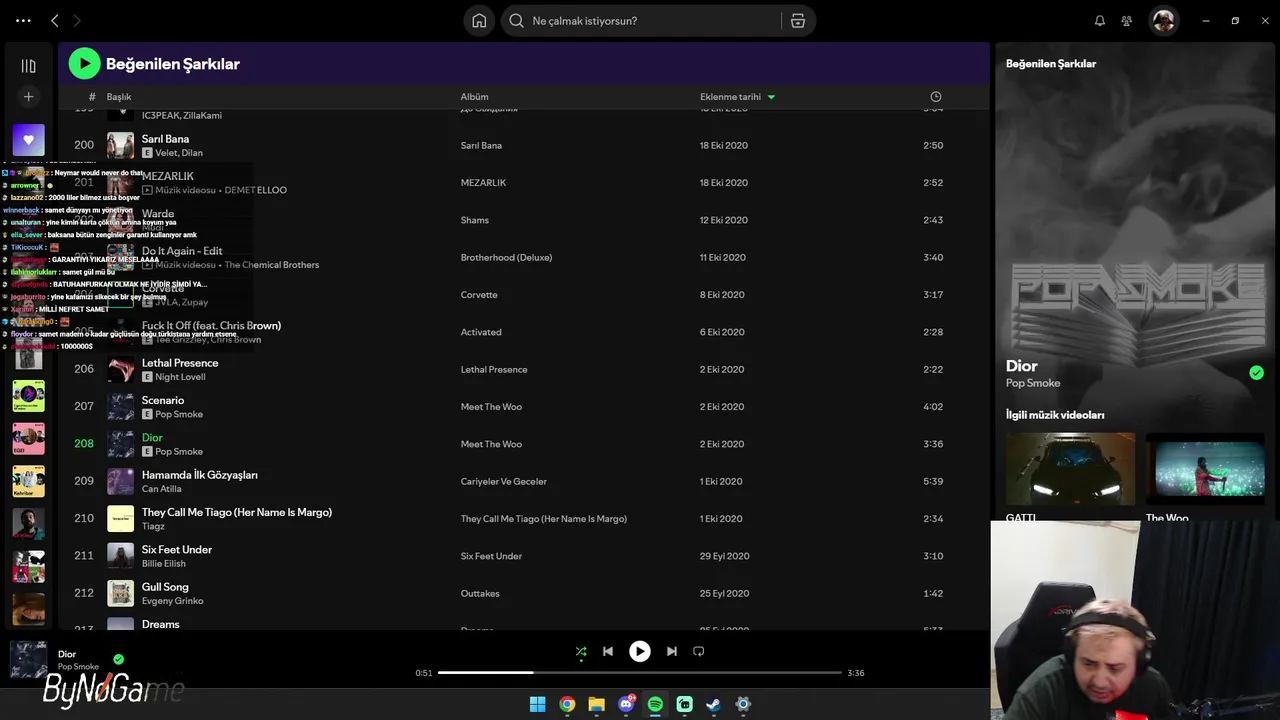Open Meet The Woo album in Scenario row
This screenshot has height=720, width=1280.
click(x=491, y=407)
